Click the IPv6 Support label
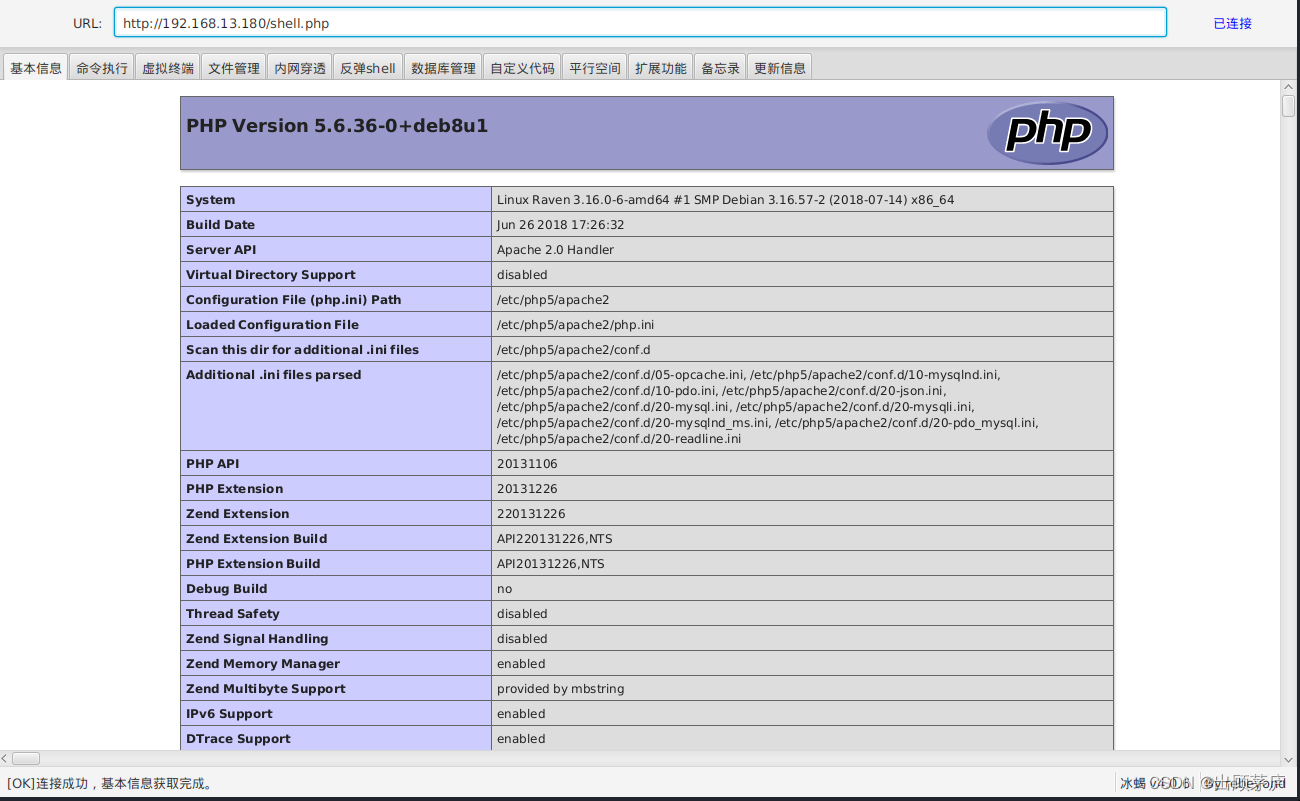The width and height of the screenshot is (1300, 801). [229, 714]
